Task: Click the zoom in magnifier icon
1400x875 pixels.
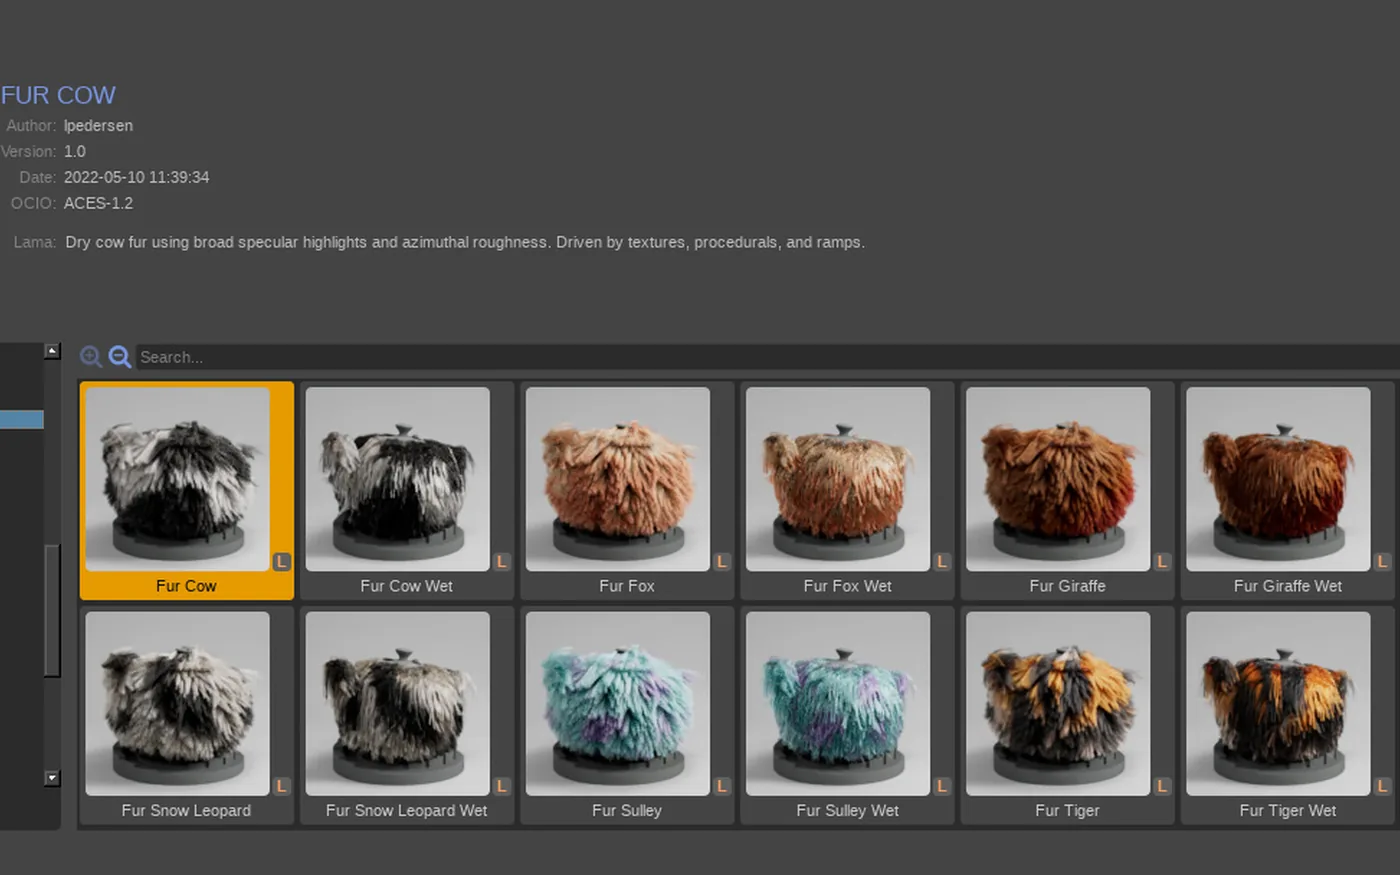Action: point(91,357)
